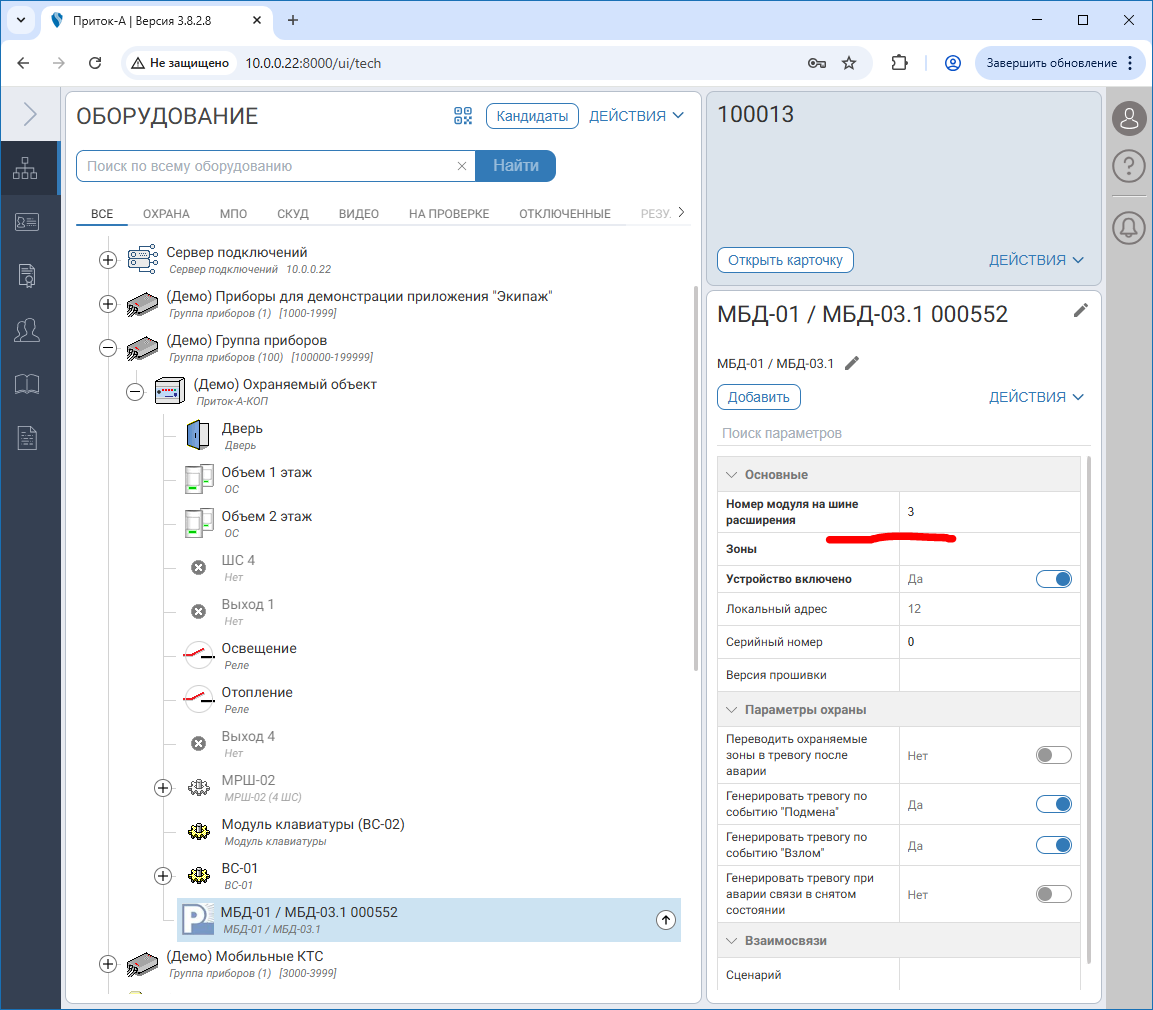Click the notification bell icon
1153x1010 pixels.
pyautogui.click(x=1129, y=228)
